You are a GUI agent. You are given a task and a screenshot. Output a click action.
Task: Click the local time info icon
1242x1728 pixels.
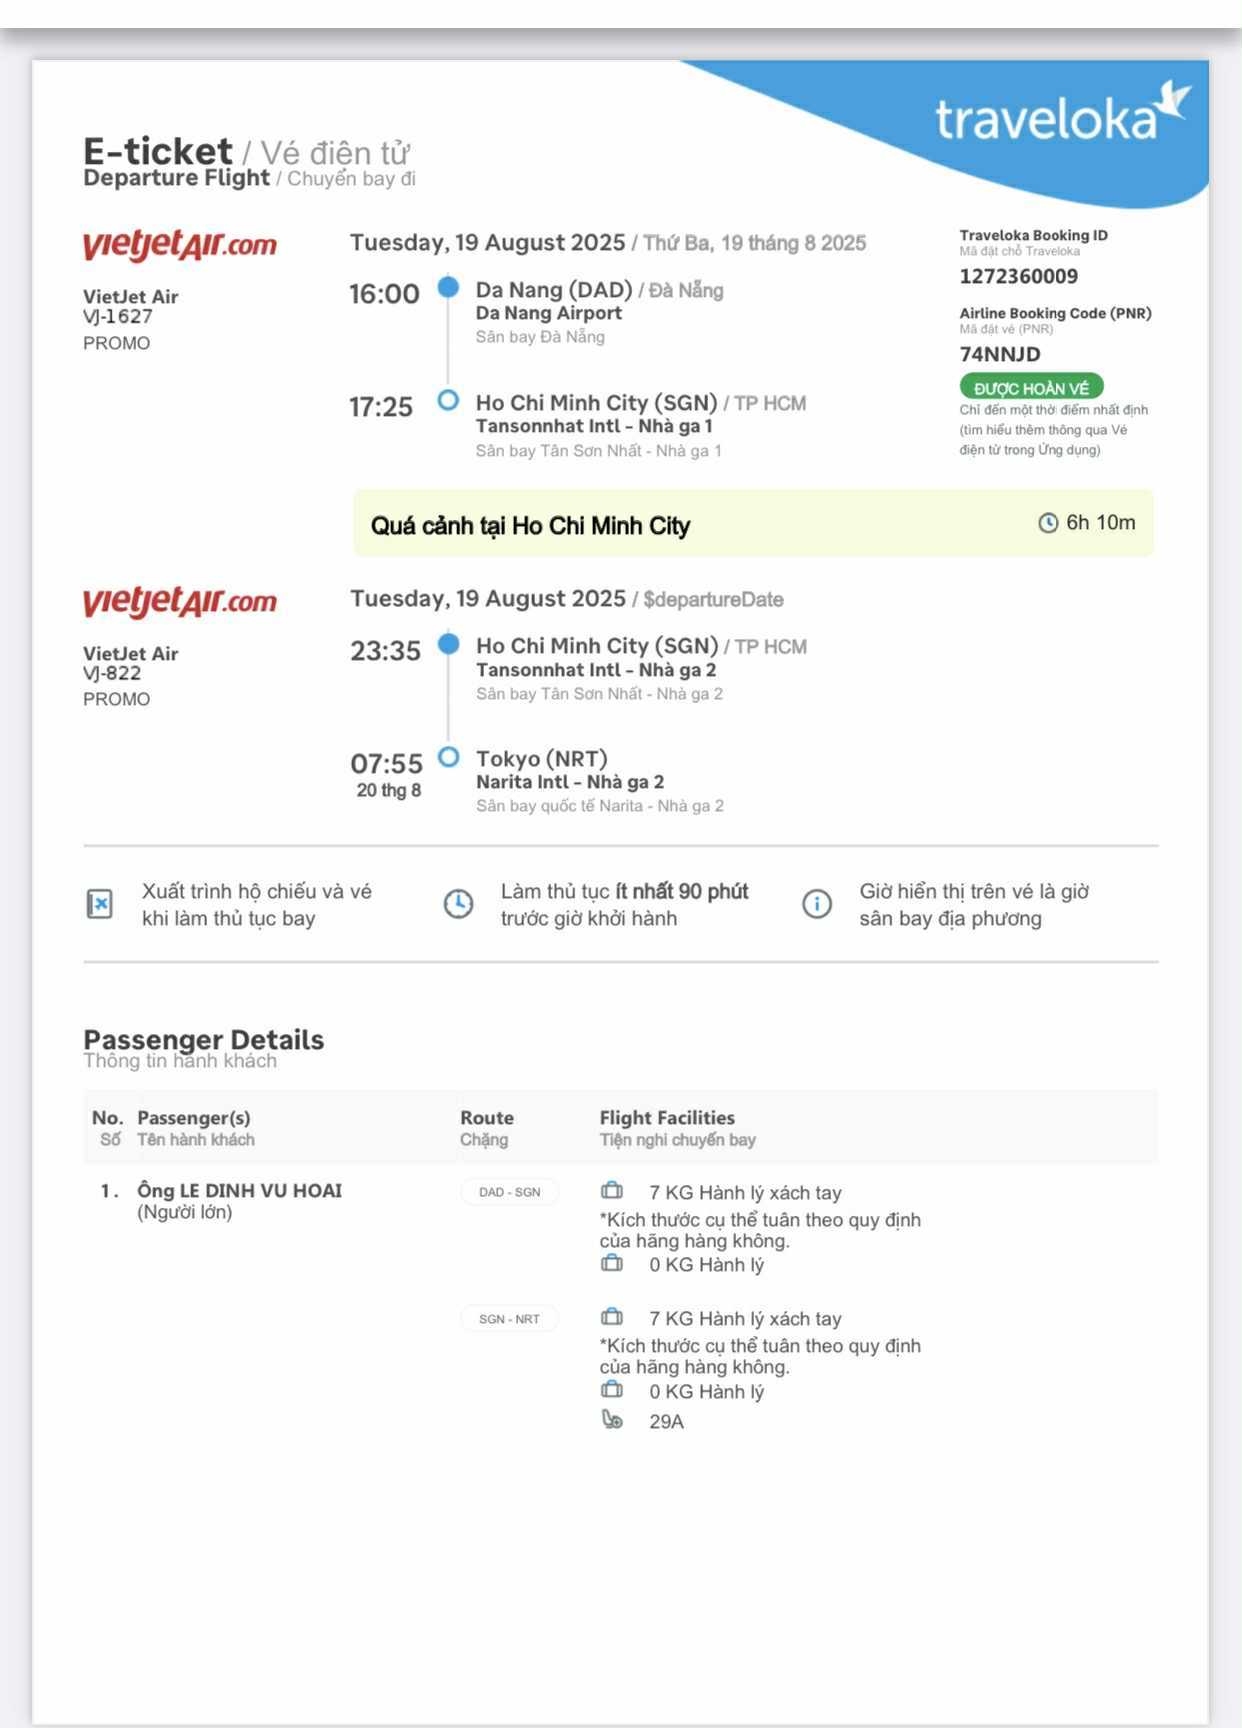817,904
